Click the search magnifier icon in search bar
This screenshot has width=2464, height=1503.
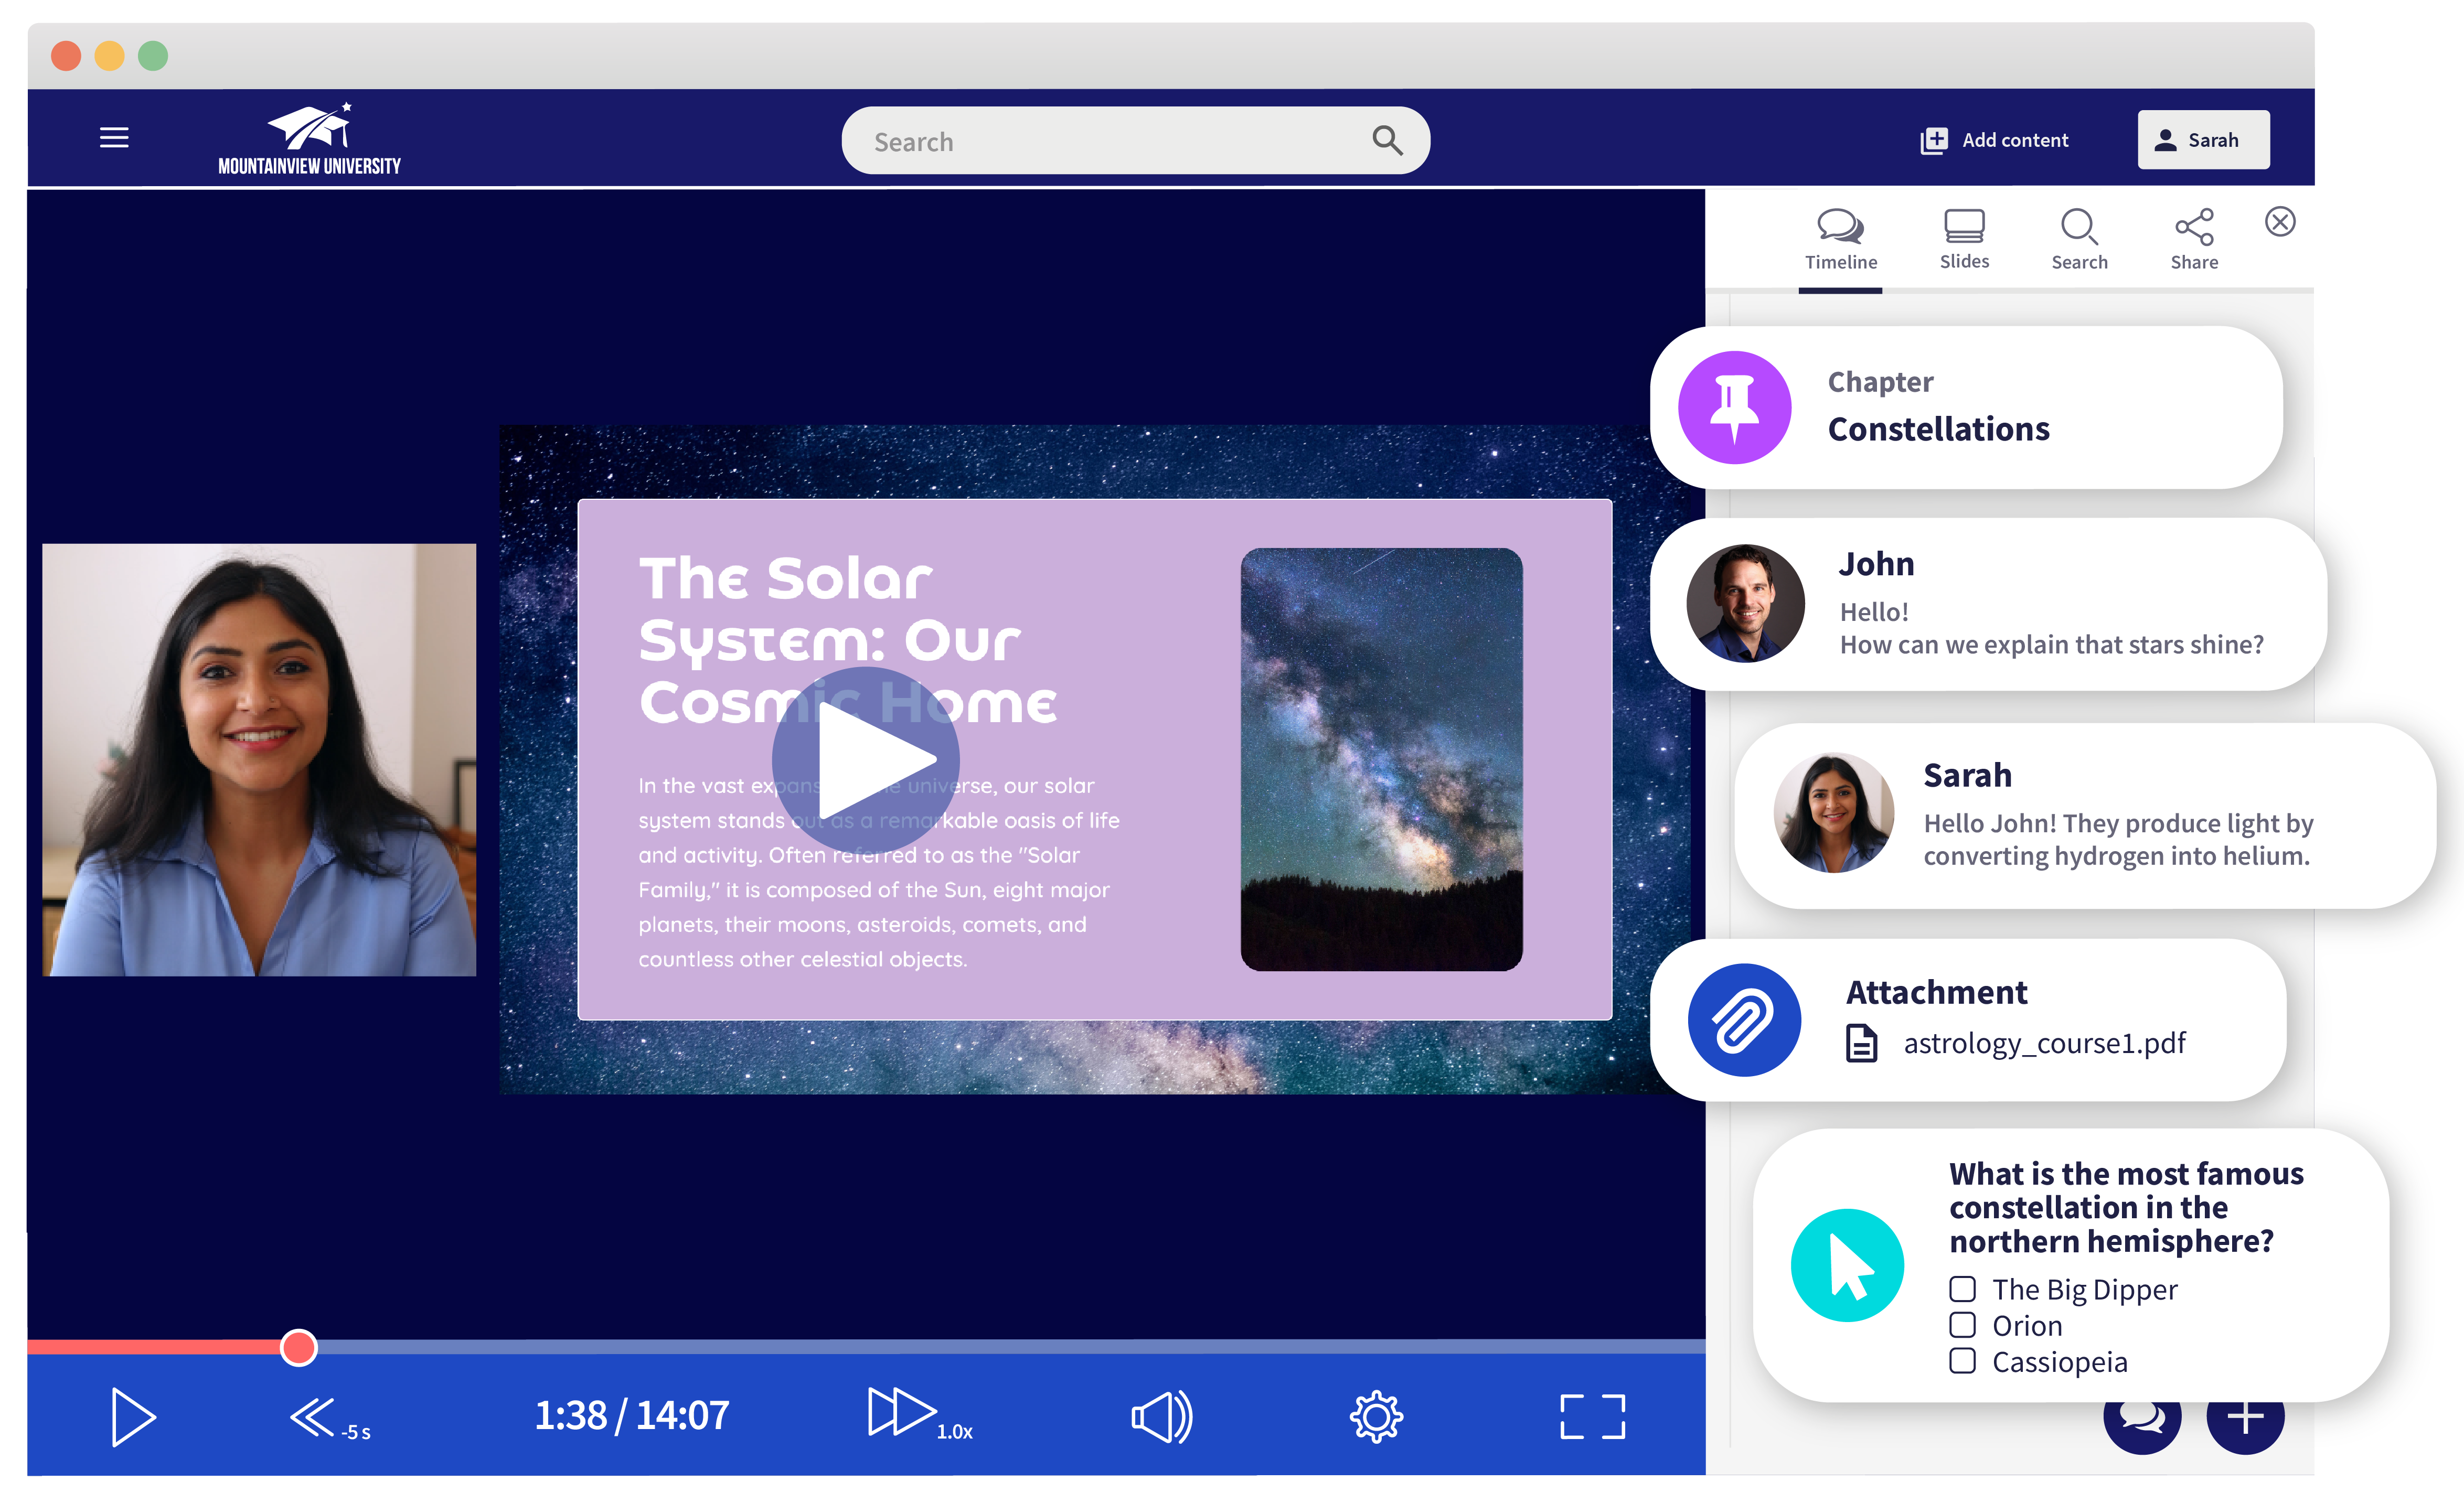[1386, 141]
